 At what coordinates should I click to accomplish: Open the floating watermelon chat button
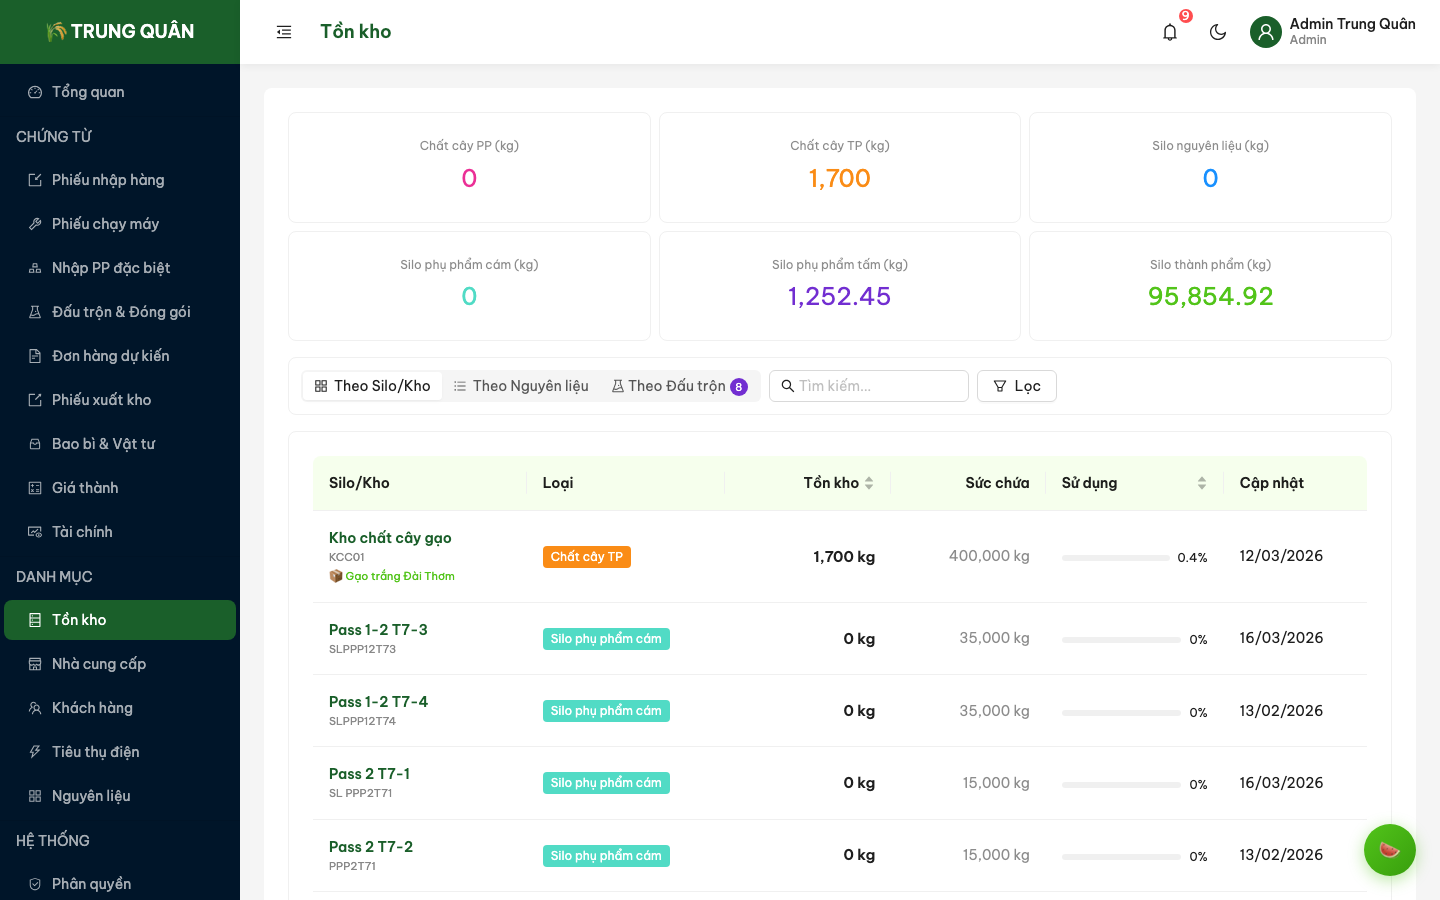tap(1389, 850)
